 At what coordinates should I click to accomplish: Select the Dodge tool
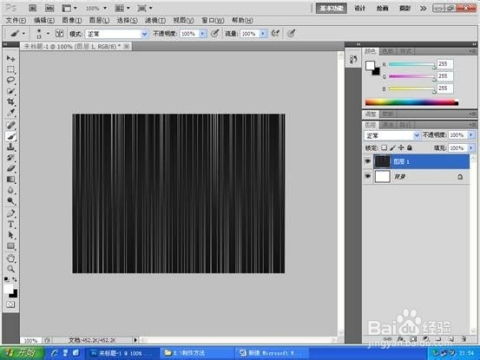pos(11,201)
